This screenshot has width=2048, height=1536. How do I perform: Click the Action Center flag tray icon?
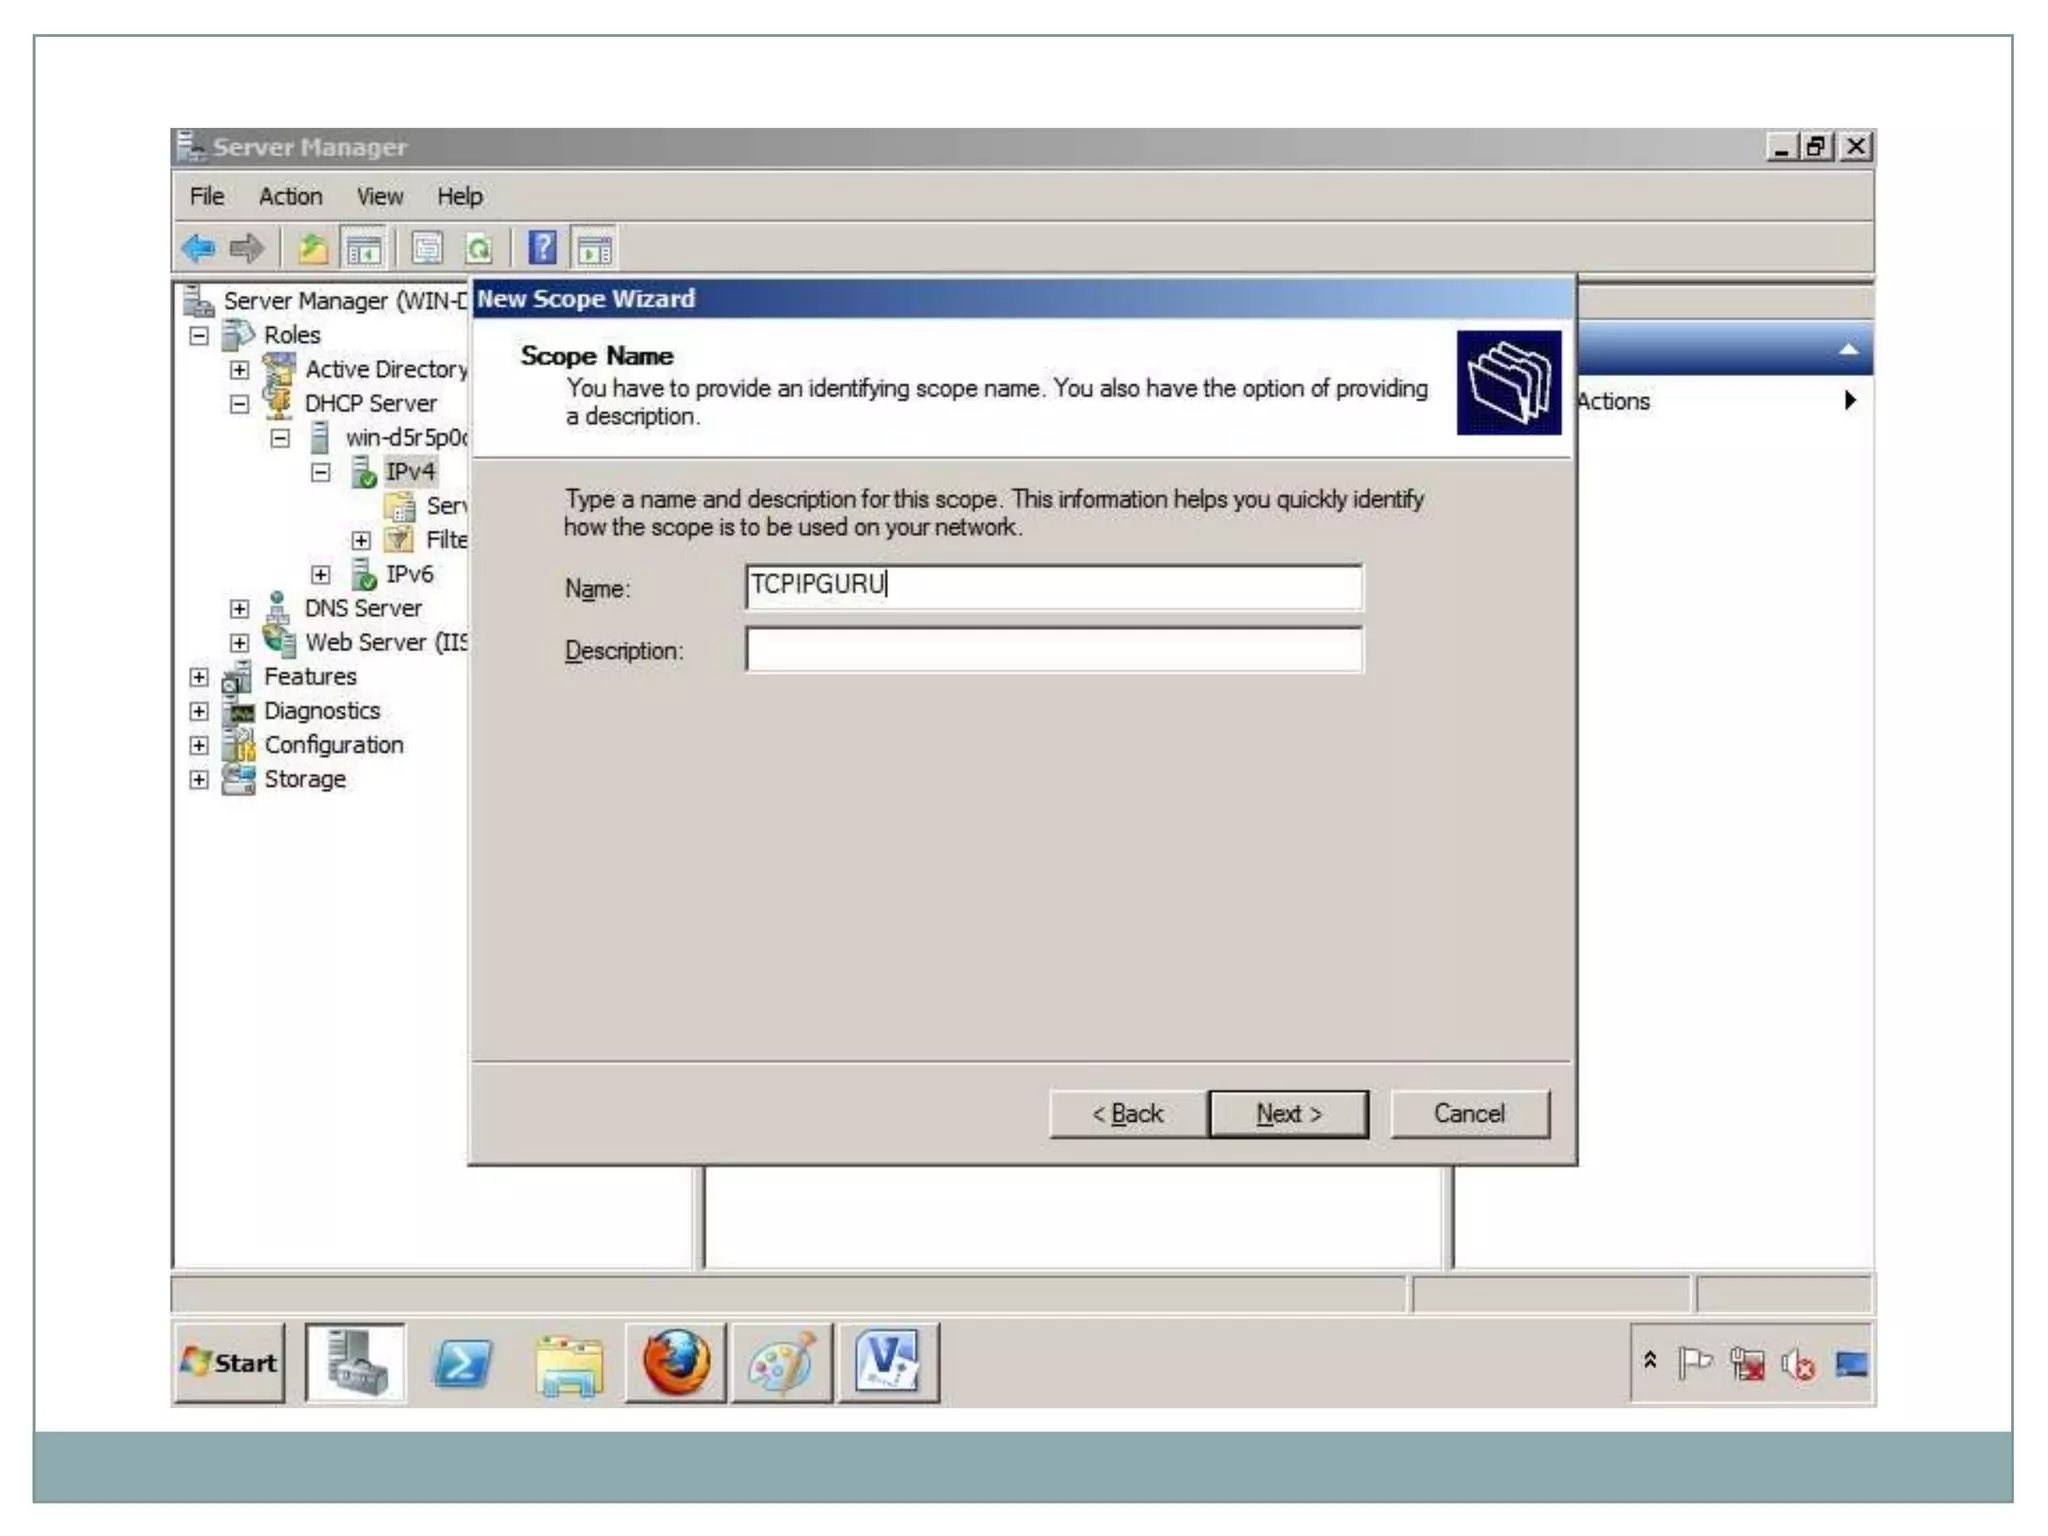pos(1694,1363)
